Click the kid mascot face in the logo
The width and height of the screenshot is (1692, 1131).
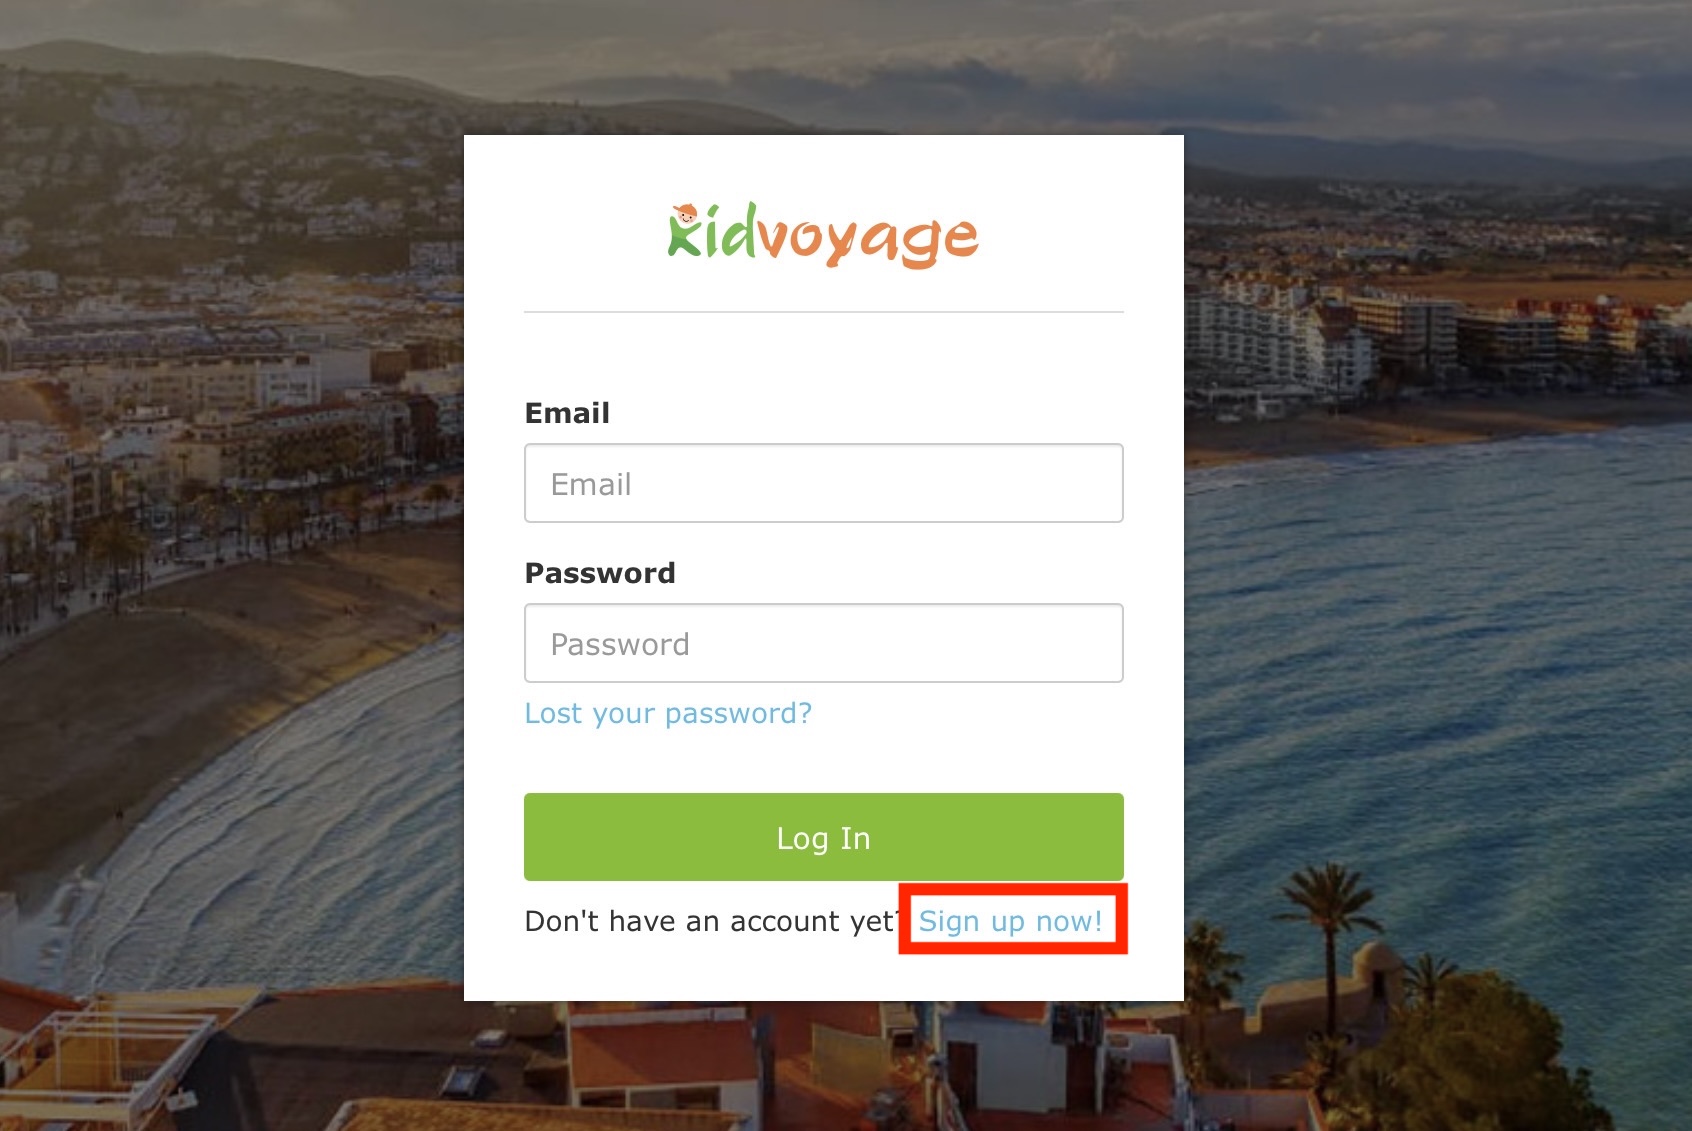tap(685, 214)
